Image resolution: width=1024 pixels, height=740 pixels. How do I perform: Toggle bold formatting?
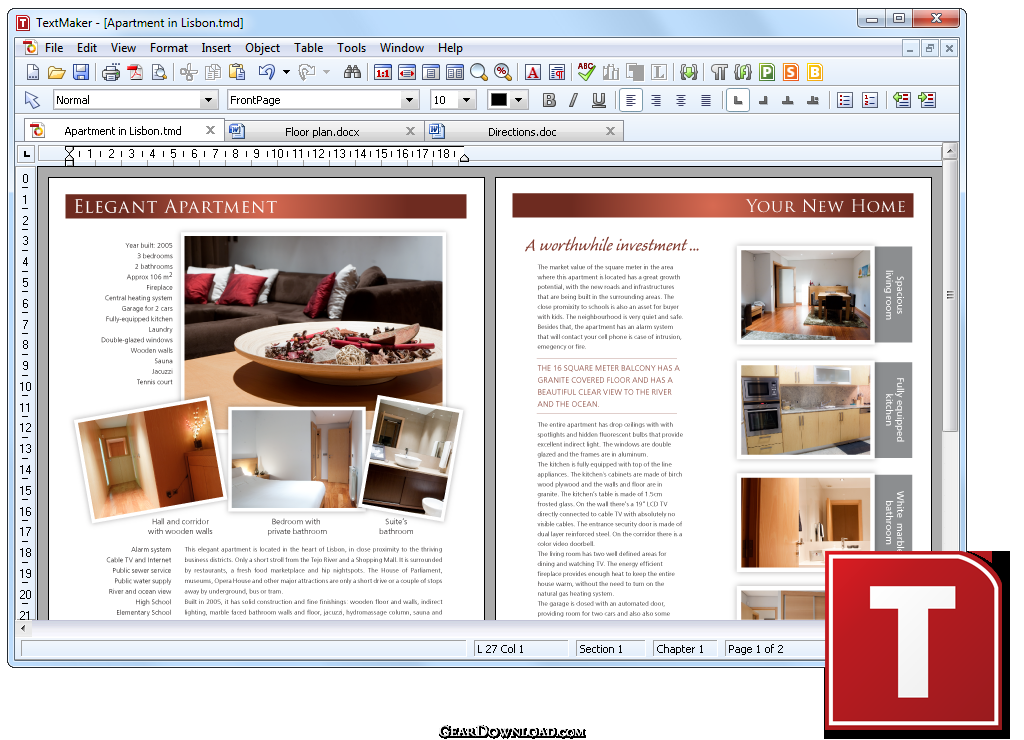(x=549, y=100)
